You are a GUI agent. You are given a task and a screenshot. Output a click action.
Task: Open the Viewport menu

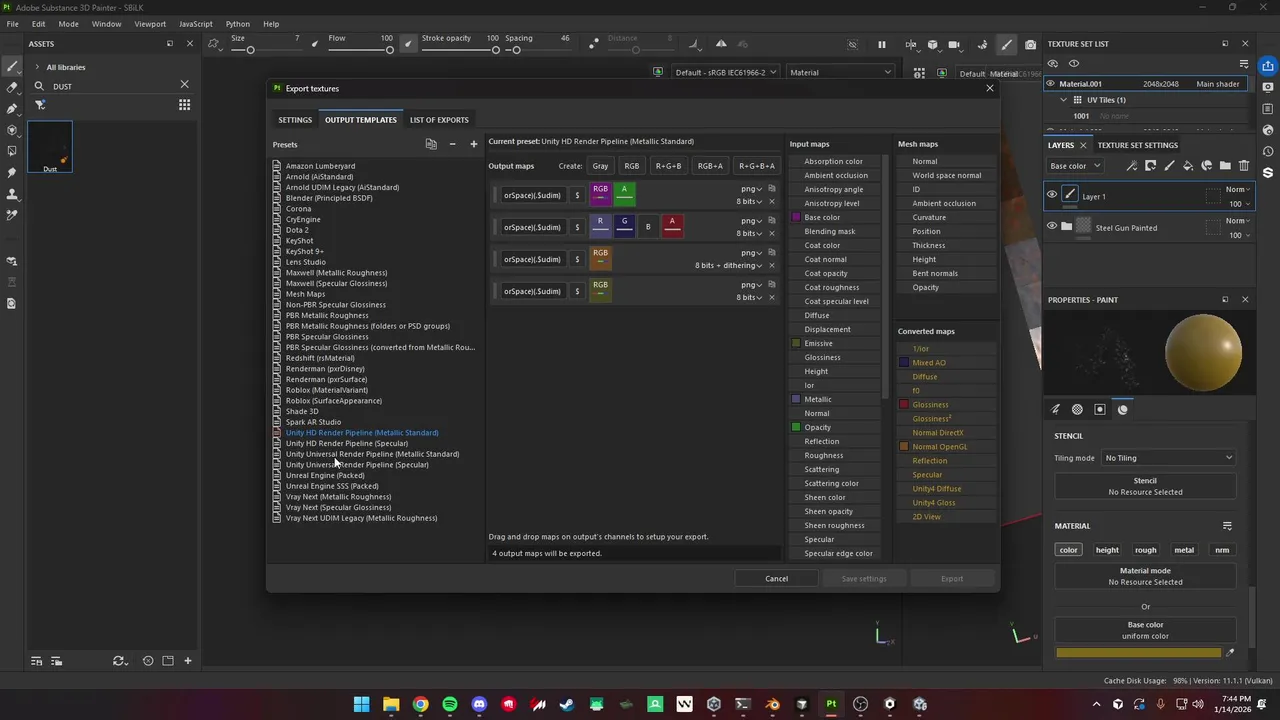[150, 24]
